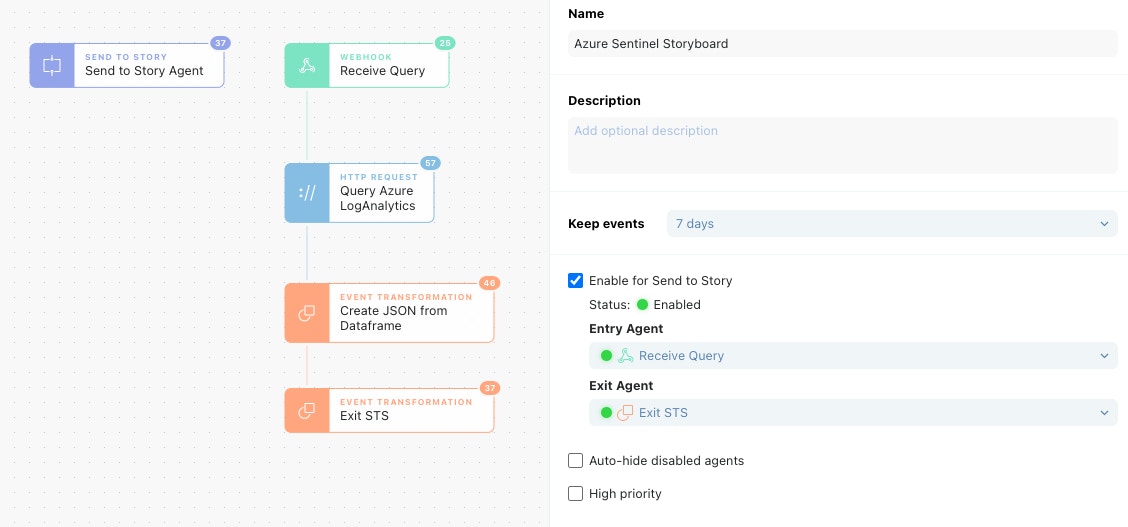1128x527 pixels.
Task: Click the Send to Story agent icon
Action: pyautogui.click(x=52, y=66)
